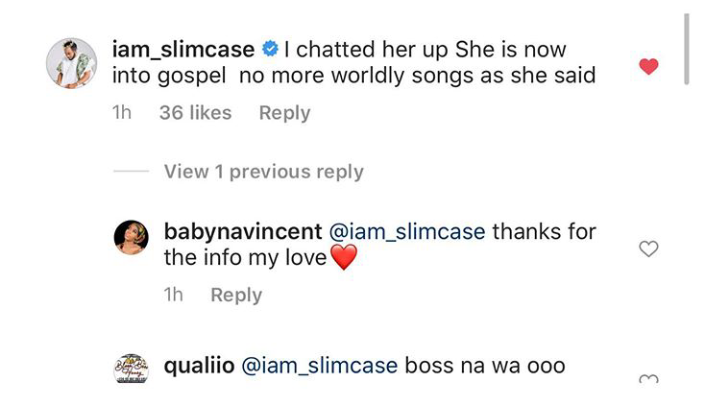Click the vertical scrollbar on the right
This screenshot has height=413, width=720.
point(686,48)
